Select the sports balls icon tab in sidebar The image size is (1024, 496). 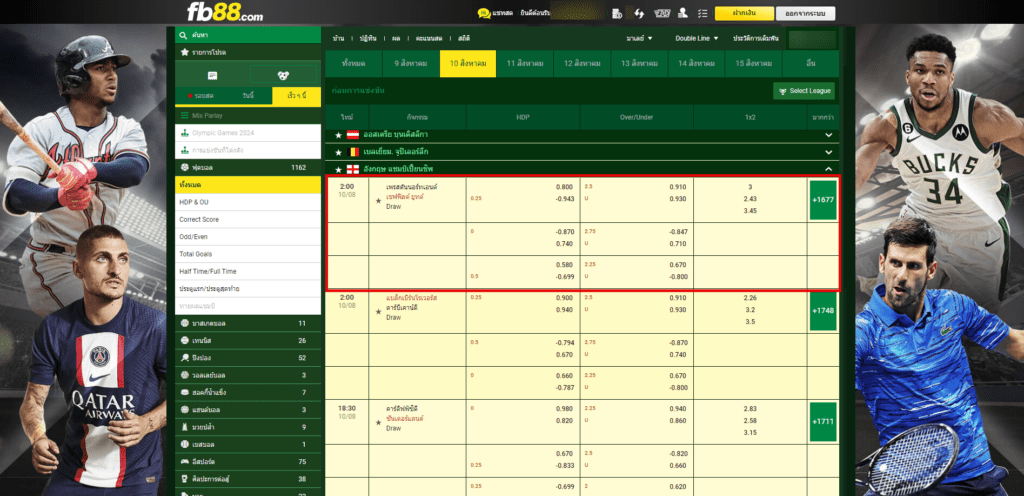point(283,76)
